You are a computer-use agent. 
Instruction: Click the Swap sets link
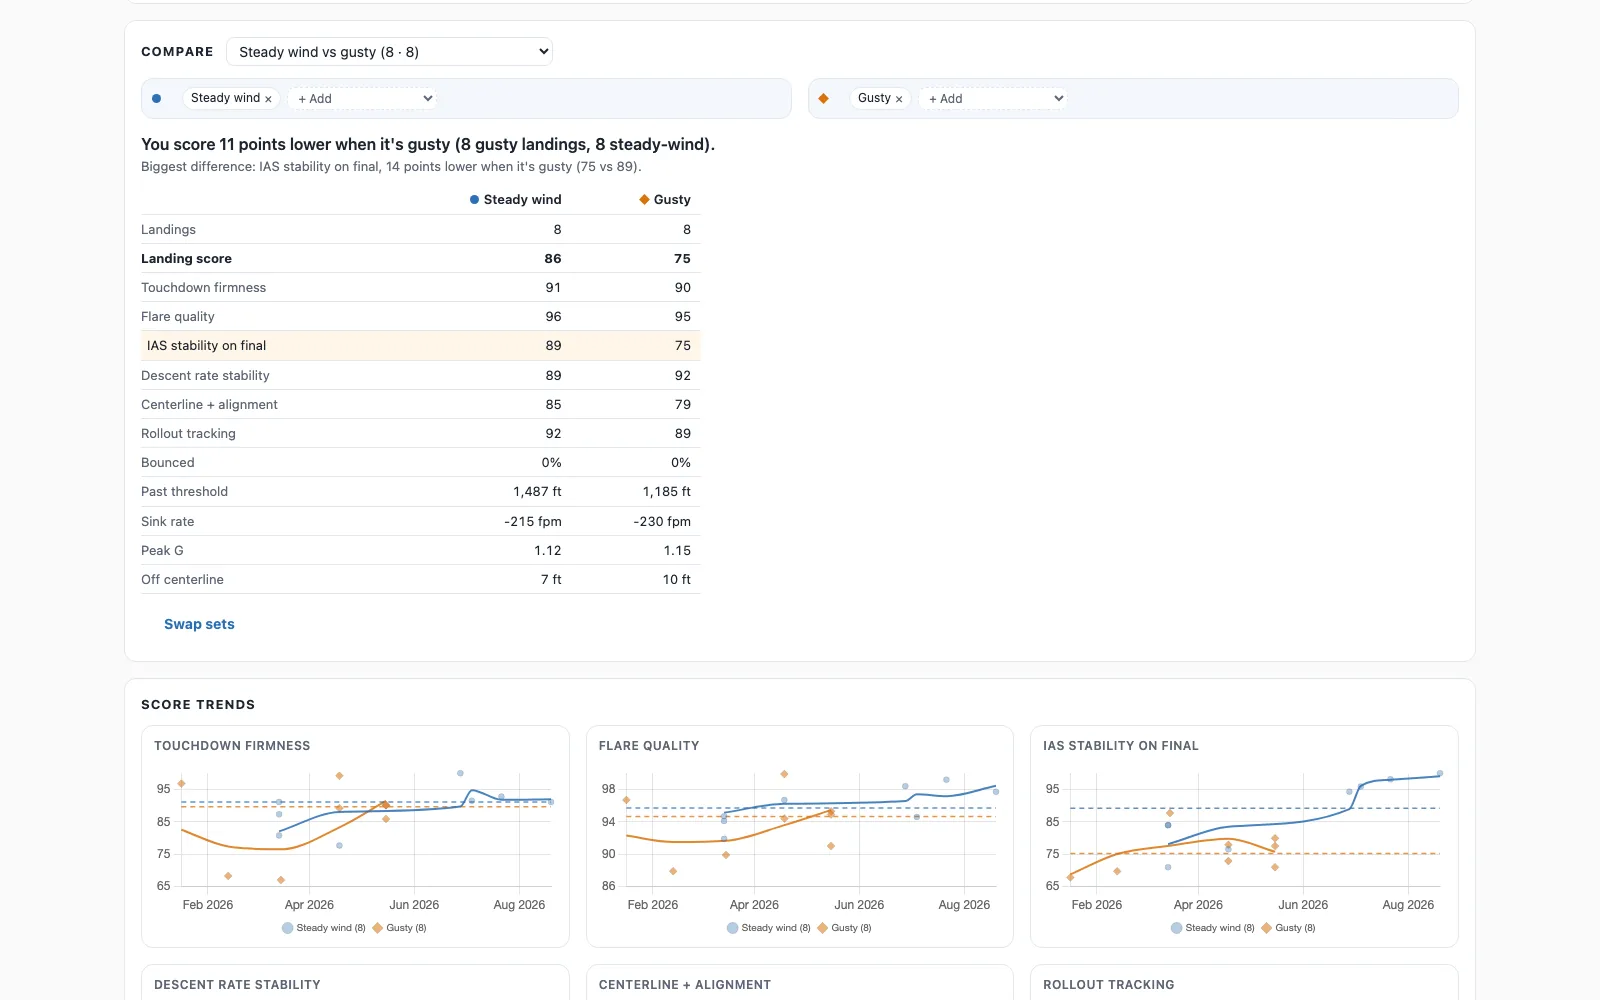[199, 624]
